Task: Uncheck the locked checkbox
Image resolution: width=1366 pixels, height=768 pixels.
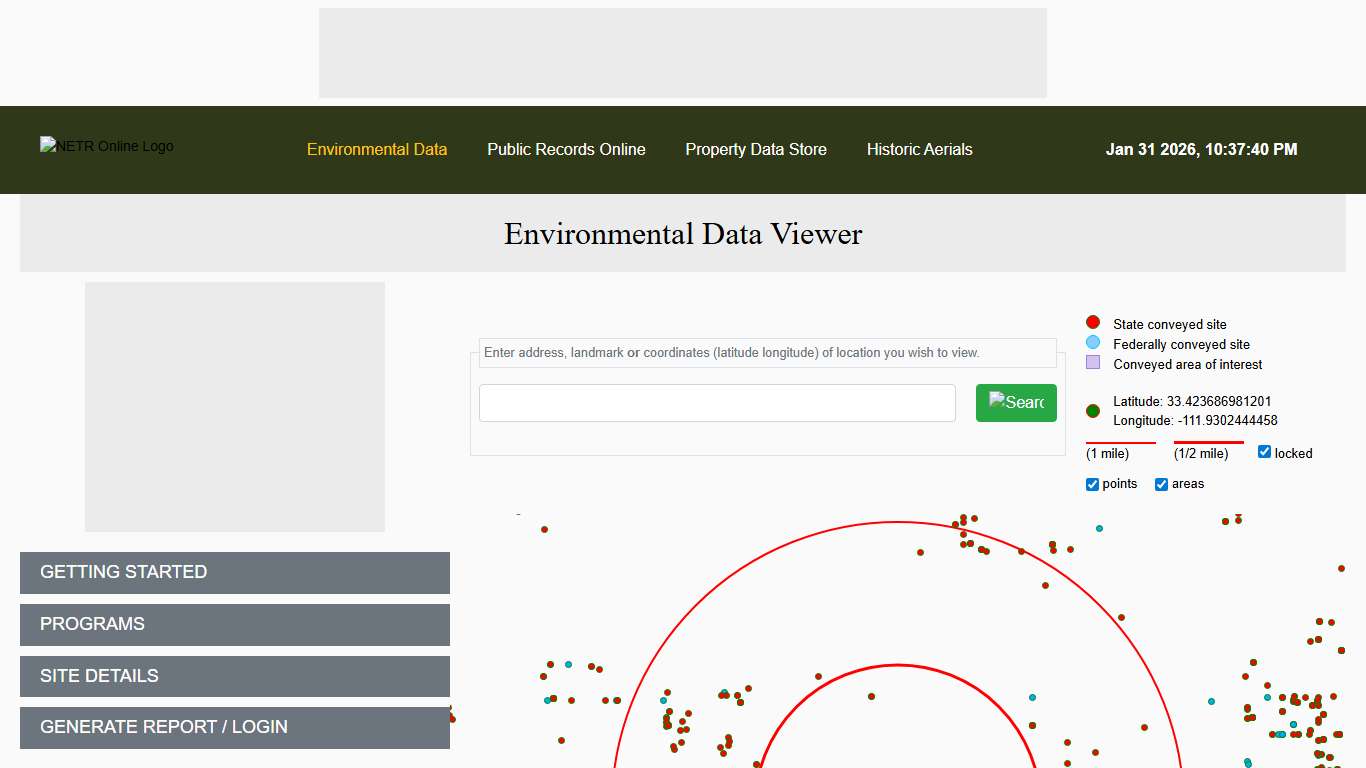Action: click(x=1262, y=452)
